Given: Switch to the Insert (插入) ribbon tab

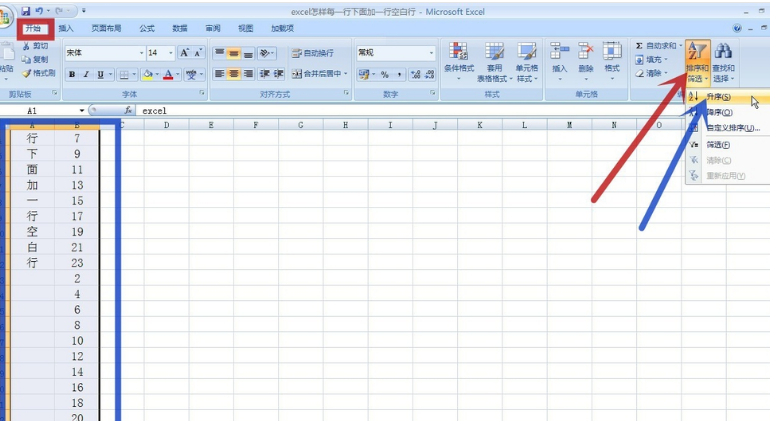Looking at the screenshot, I should 66,29.
